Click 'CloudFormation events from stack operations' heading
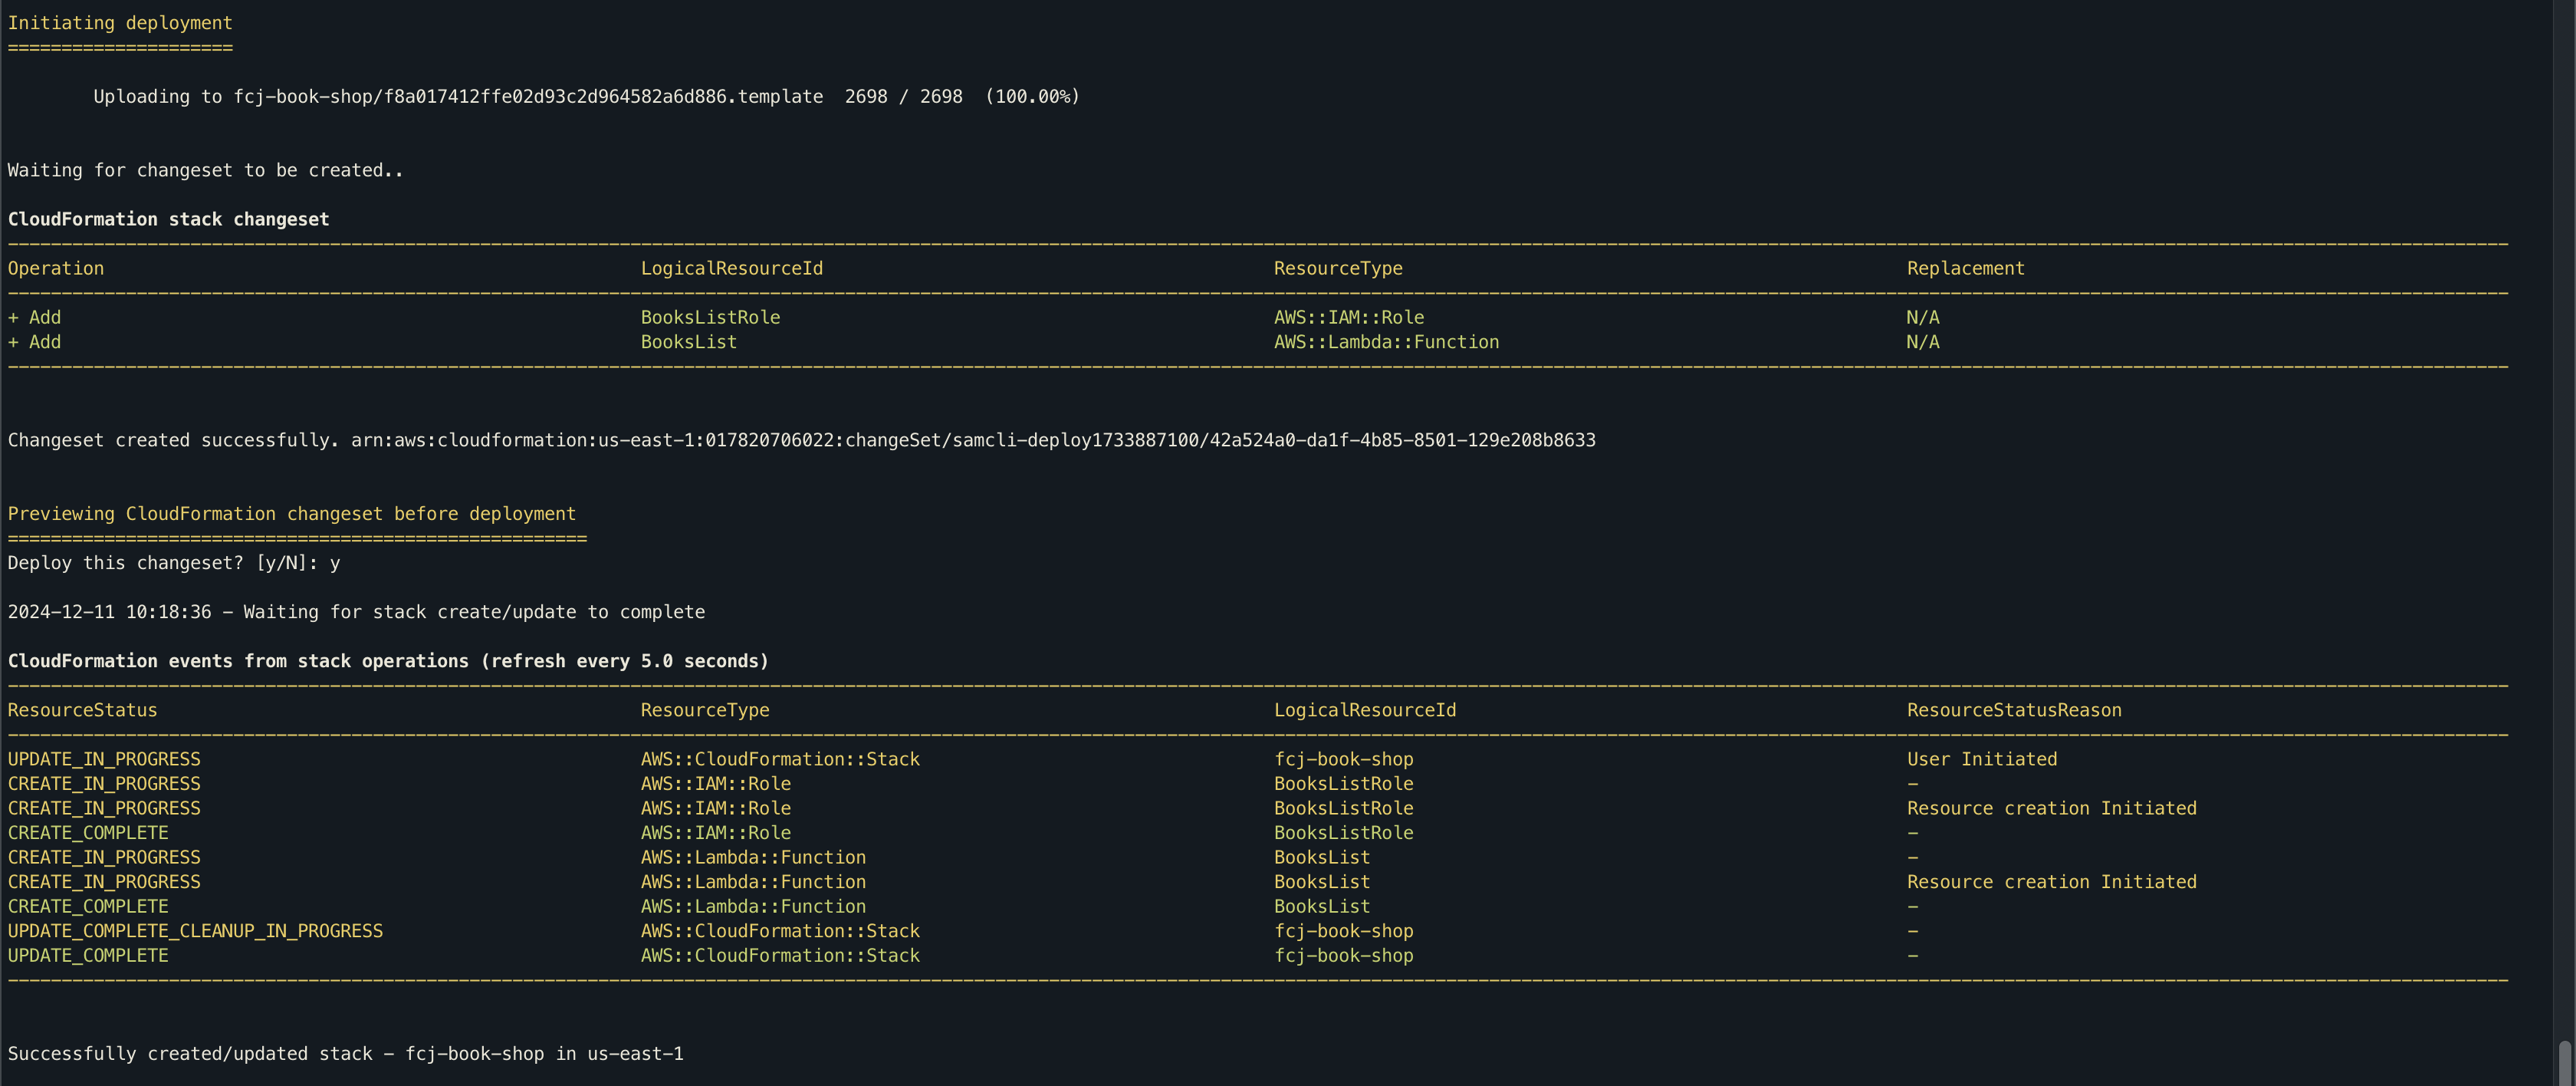This screenshot has height=1086, width=2576. pyautogui.click(x=388, y=662)
